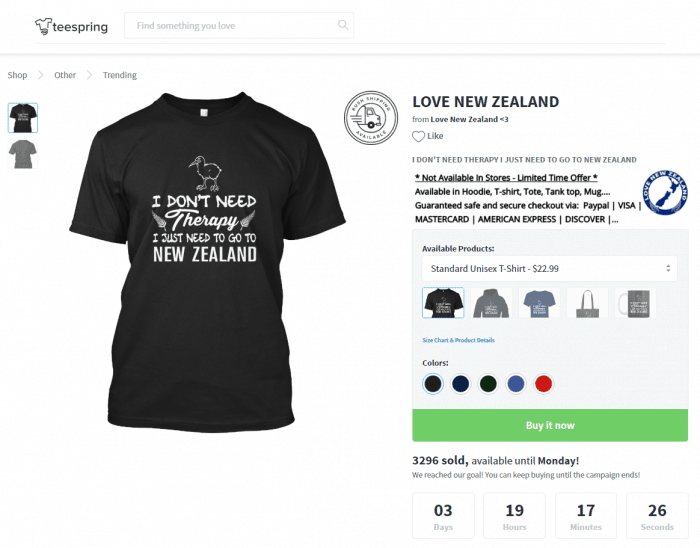700x548 pixels.
Task: Open Size Chart & Product Details link
Action: tap(458, 340)
